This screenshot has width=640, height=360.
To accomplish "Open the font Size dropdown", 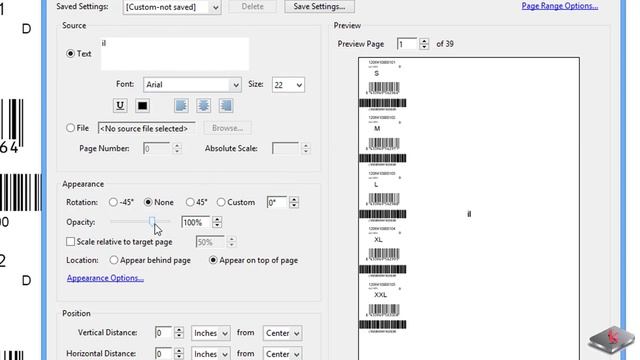I will click(288, 85).
